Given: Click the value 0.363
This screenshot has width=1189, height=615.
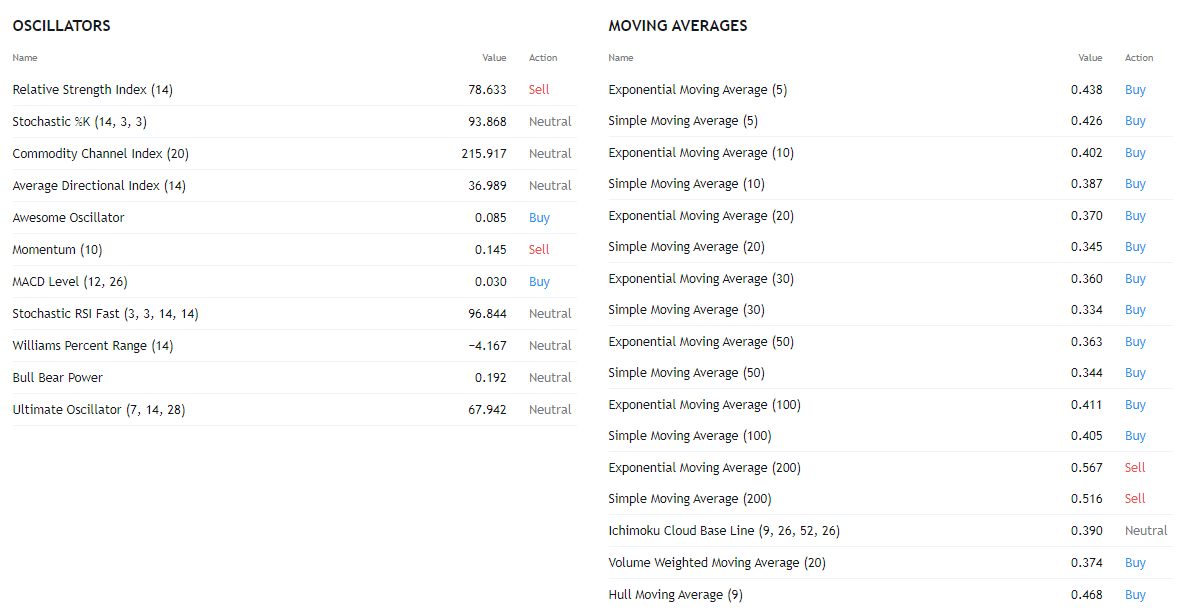Looking at the screenshot, I should 1087,341.
